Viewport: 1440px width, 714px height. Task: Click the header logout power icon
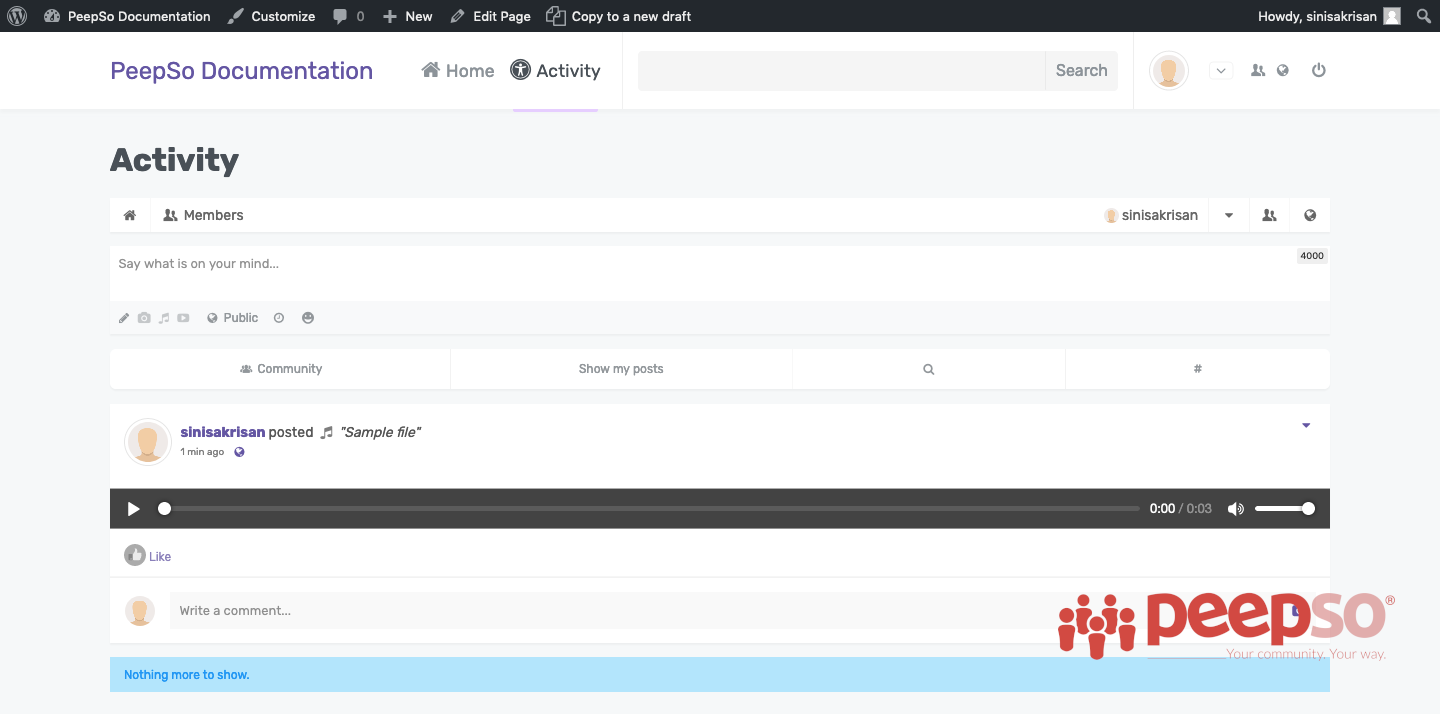click(x=1318, y=71)
